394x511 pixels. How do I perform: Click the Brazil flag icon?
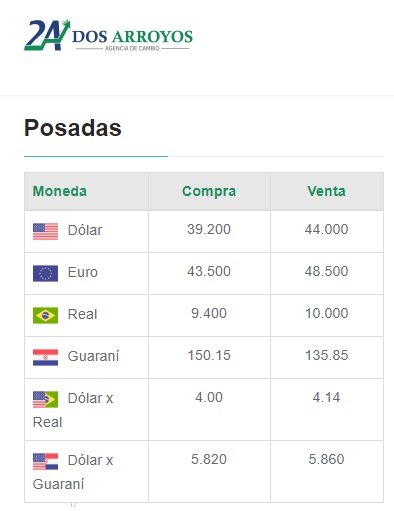click(45, 315)
